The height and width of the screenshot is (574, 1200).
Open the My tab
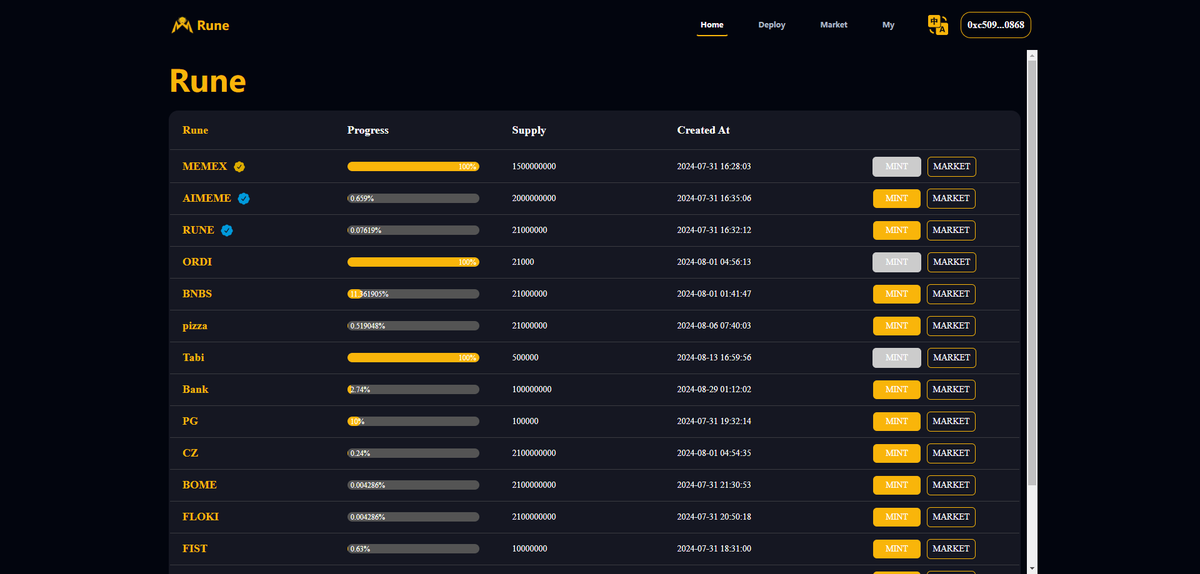tap(889, 25)
